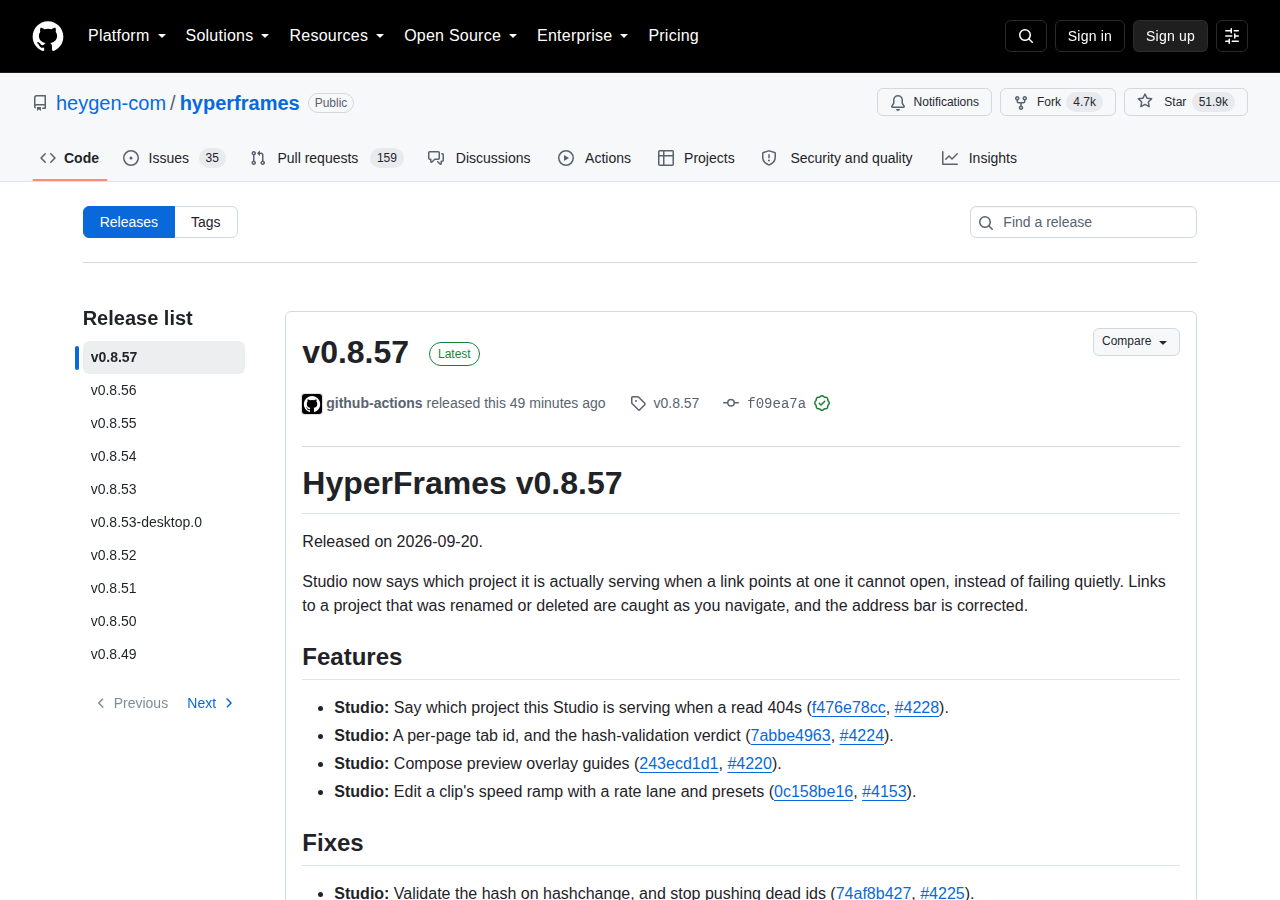
Task: Expand the Platform menu
Action: click(127, 36)
